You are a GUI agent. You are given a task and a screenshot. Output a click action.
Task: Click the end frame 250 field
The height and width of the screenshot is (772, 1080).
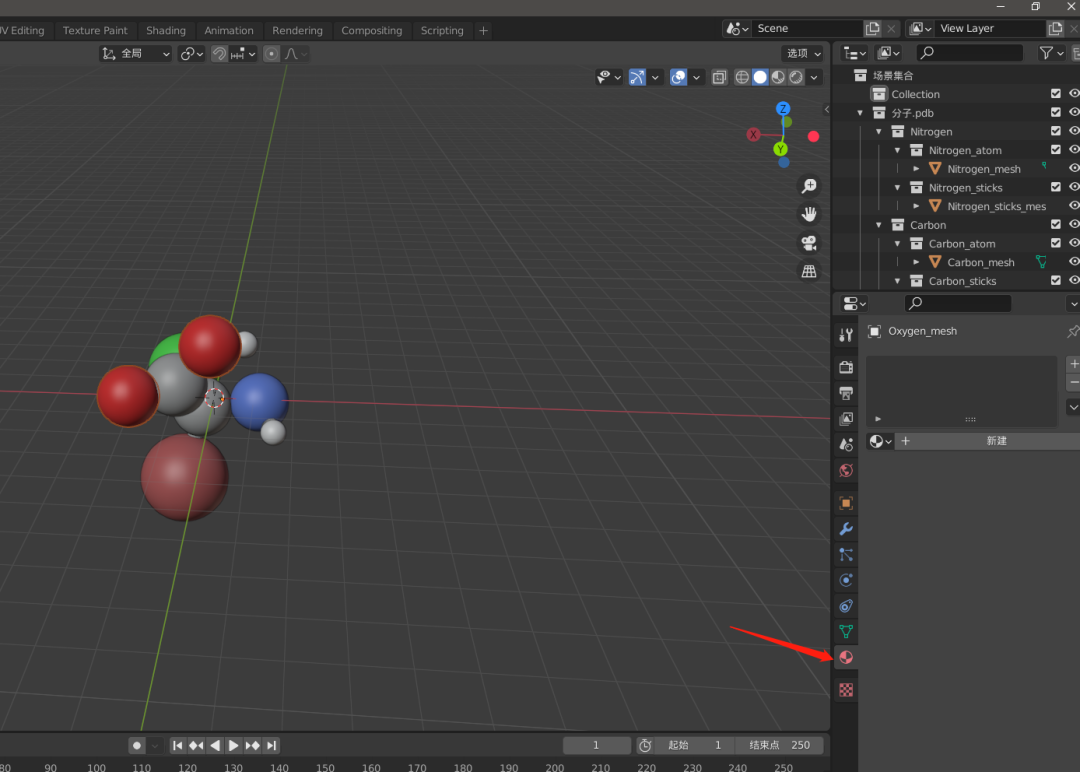pos(779,745)
